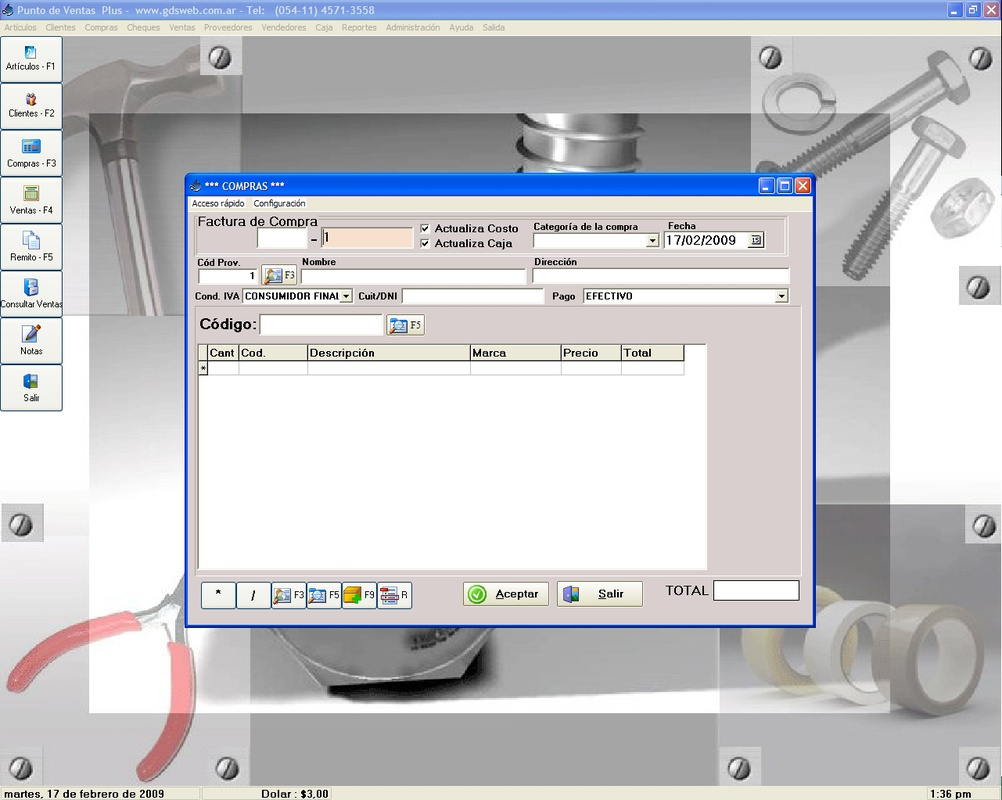Switch to the Configuración tab
Screen dimensions: 1002x800
(280, 203)
